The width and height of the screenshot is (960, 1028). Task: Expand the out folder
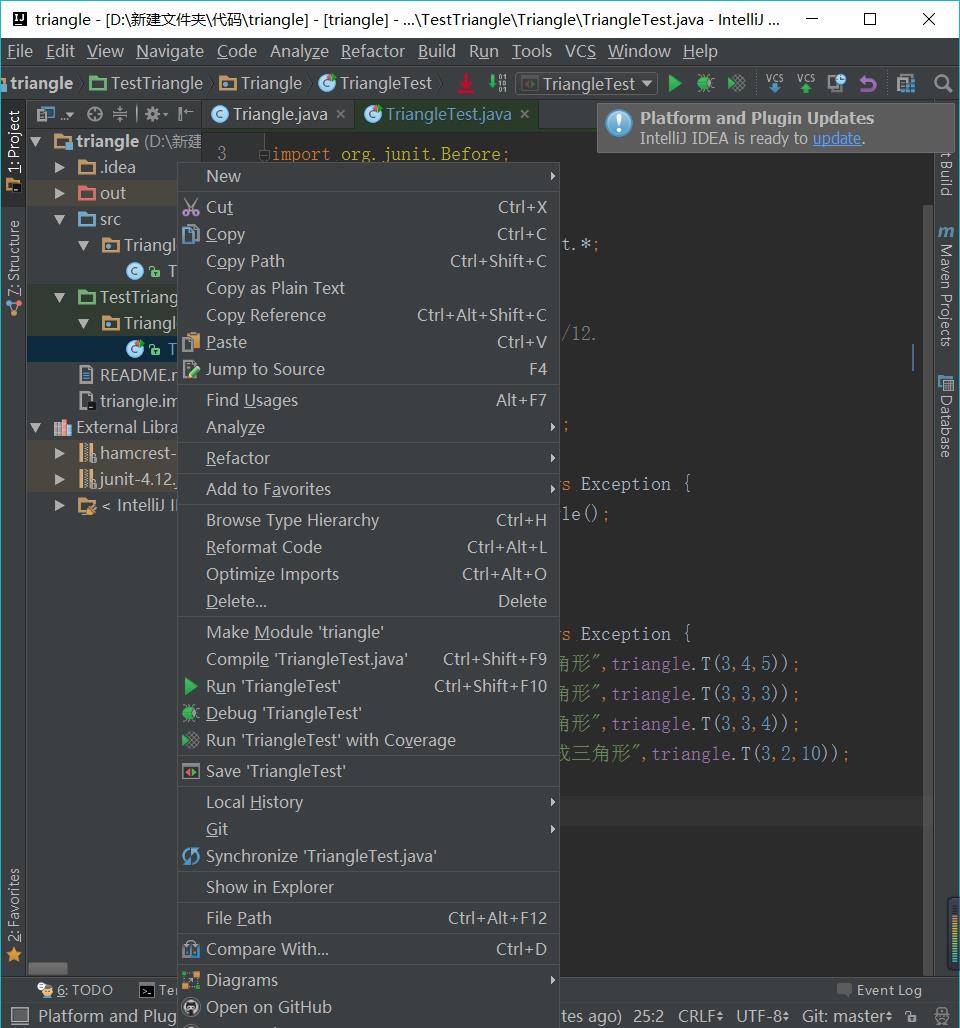pyautogui.click(x=60, y=193)
